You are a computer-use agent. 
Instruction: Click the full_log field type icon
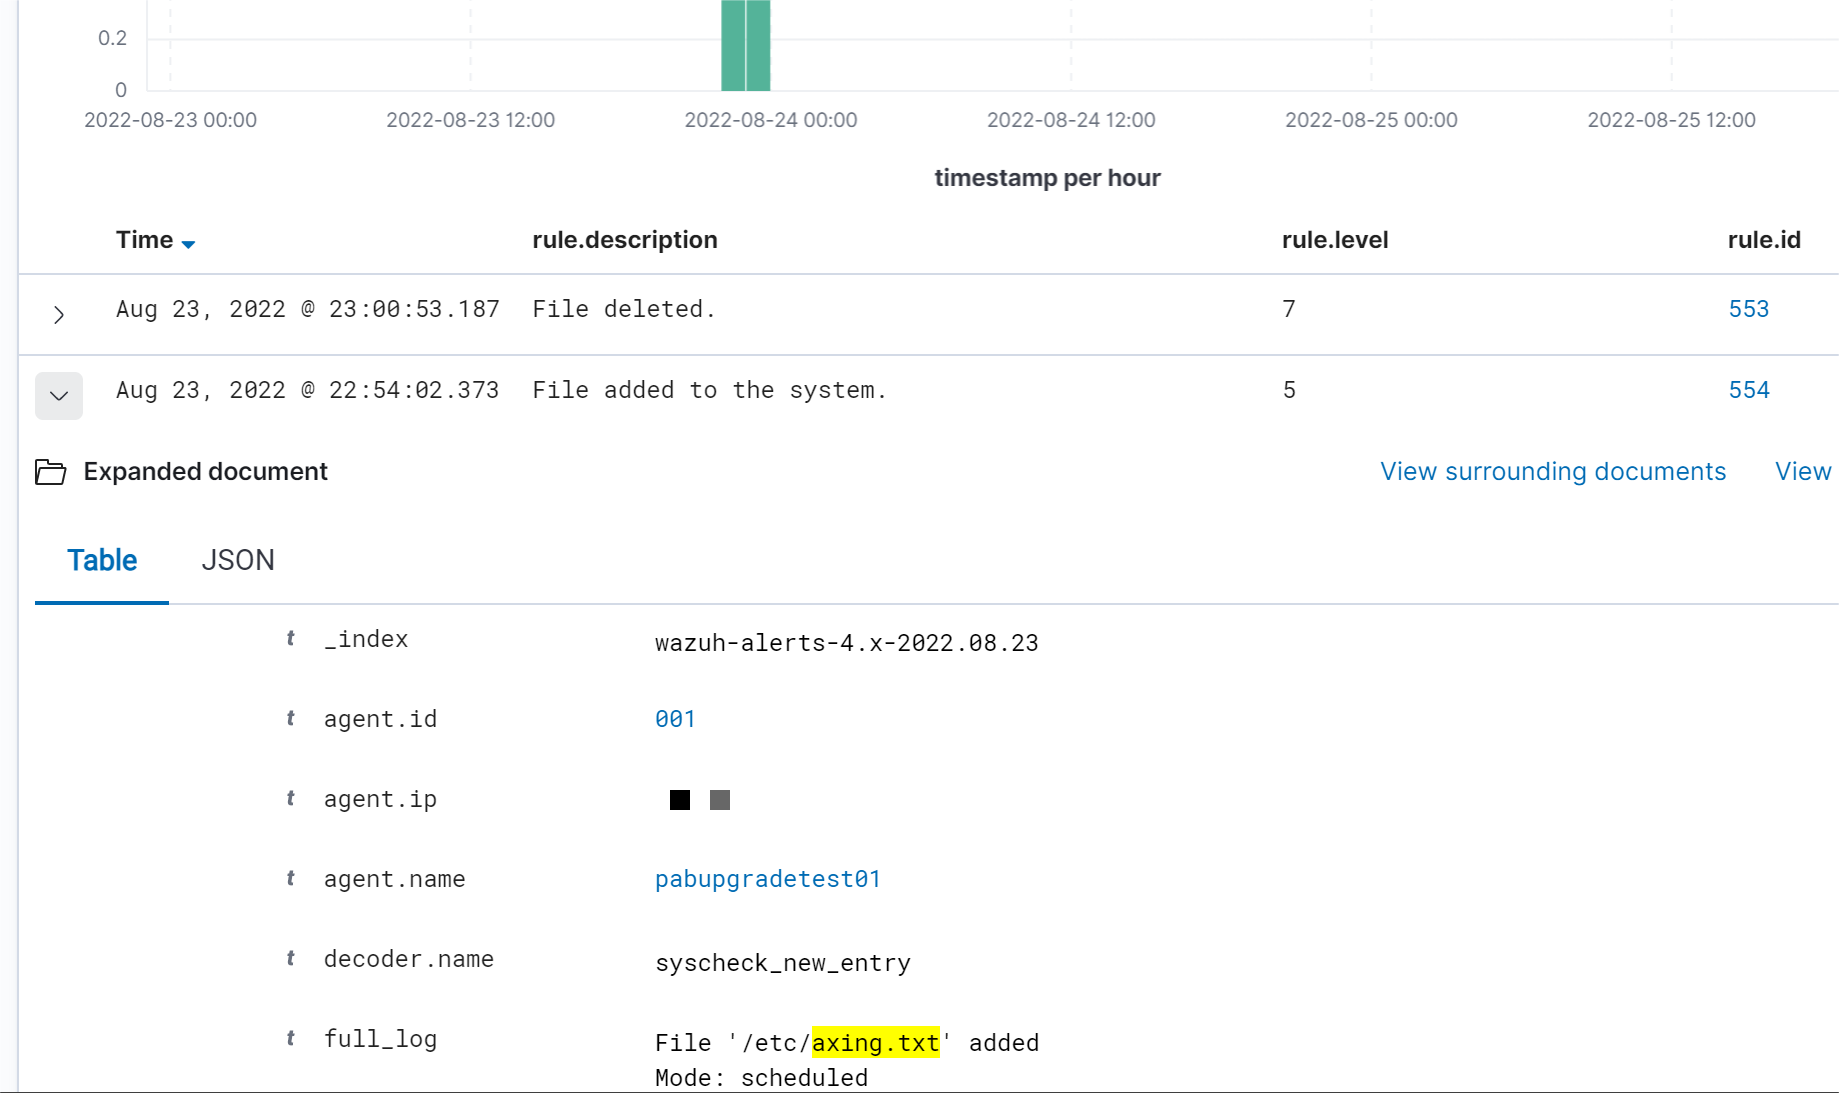tap(291, 1038)
